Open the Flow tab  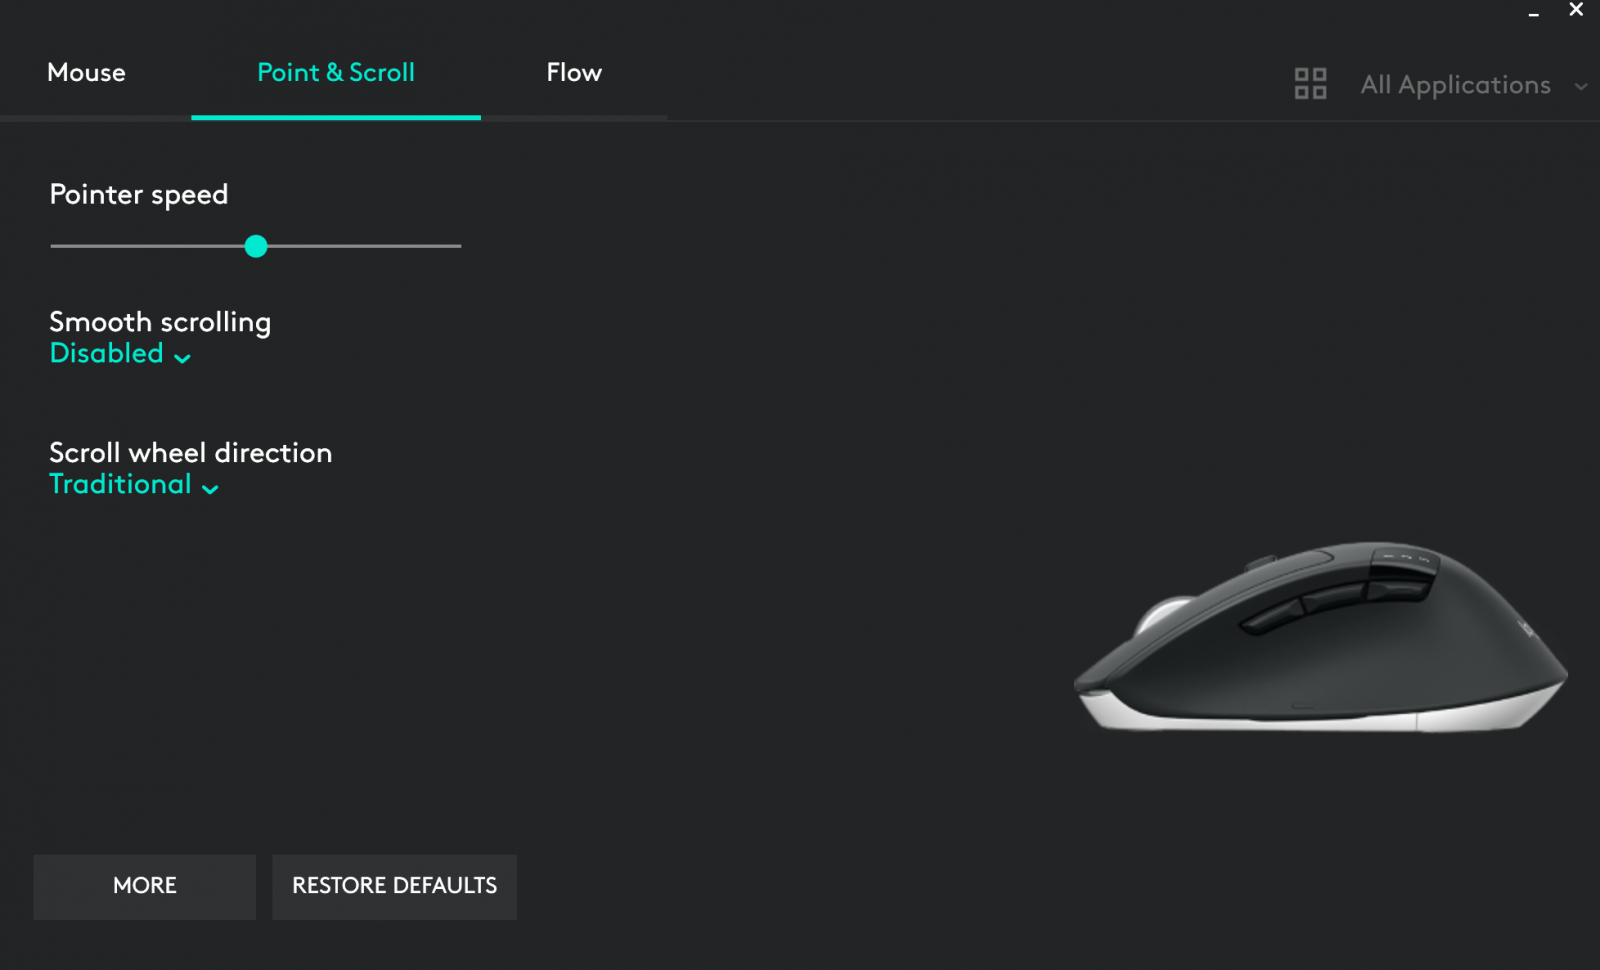pyautogui.click(x=574, y=73)
